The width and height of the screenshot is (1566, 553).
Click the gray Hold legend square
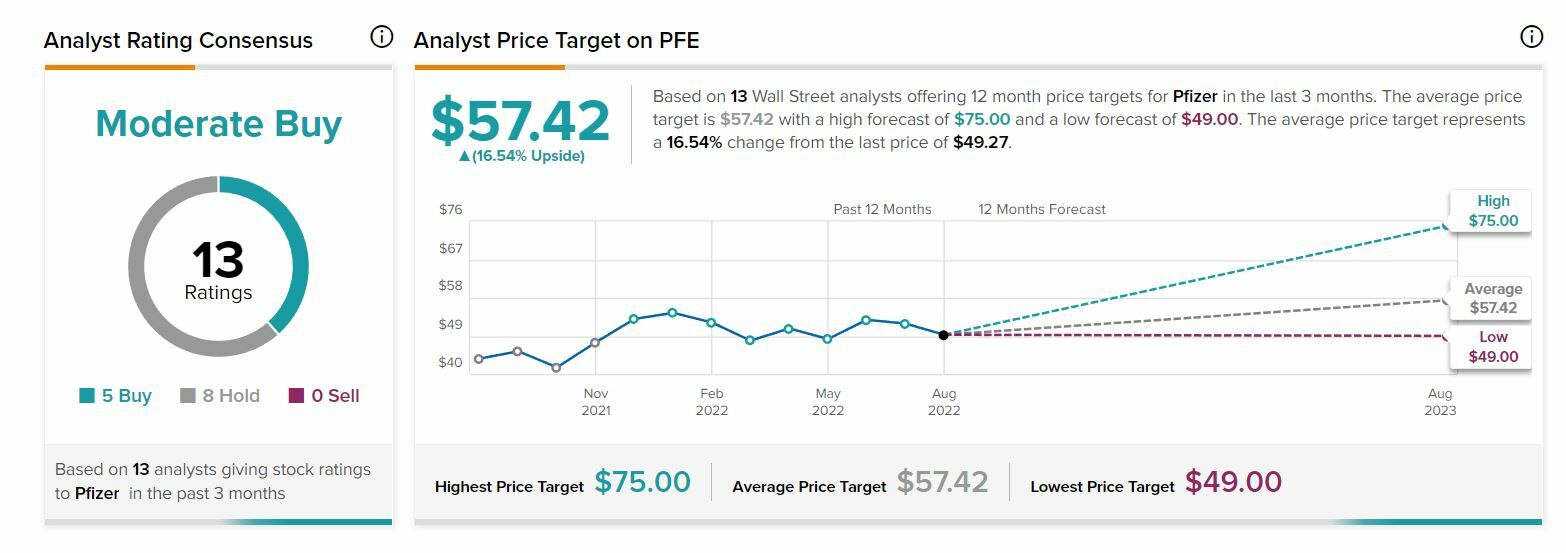pyautogui.click(x=187, y=396)
